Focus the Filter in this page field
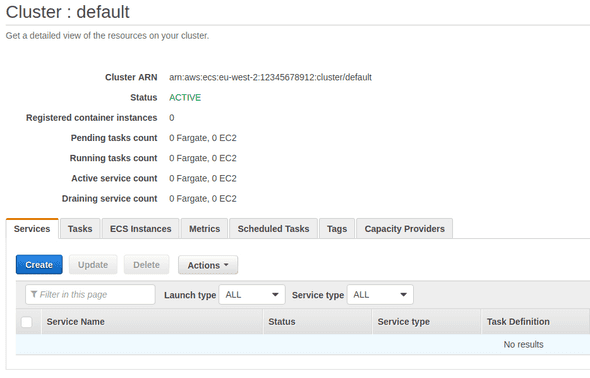Screen dimensions: 590x378 click(90, 295)
